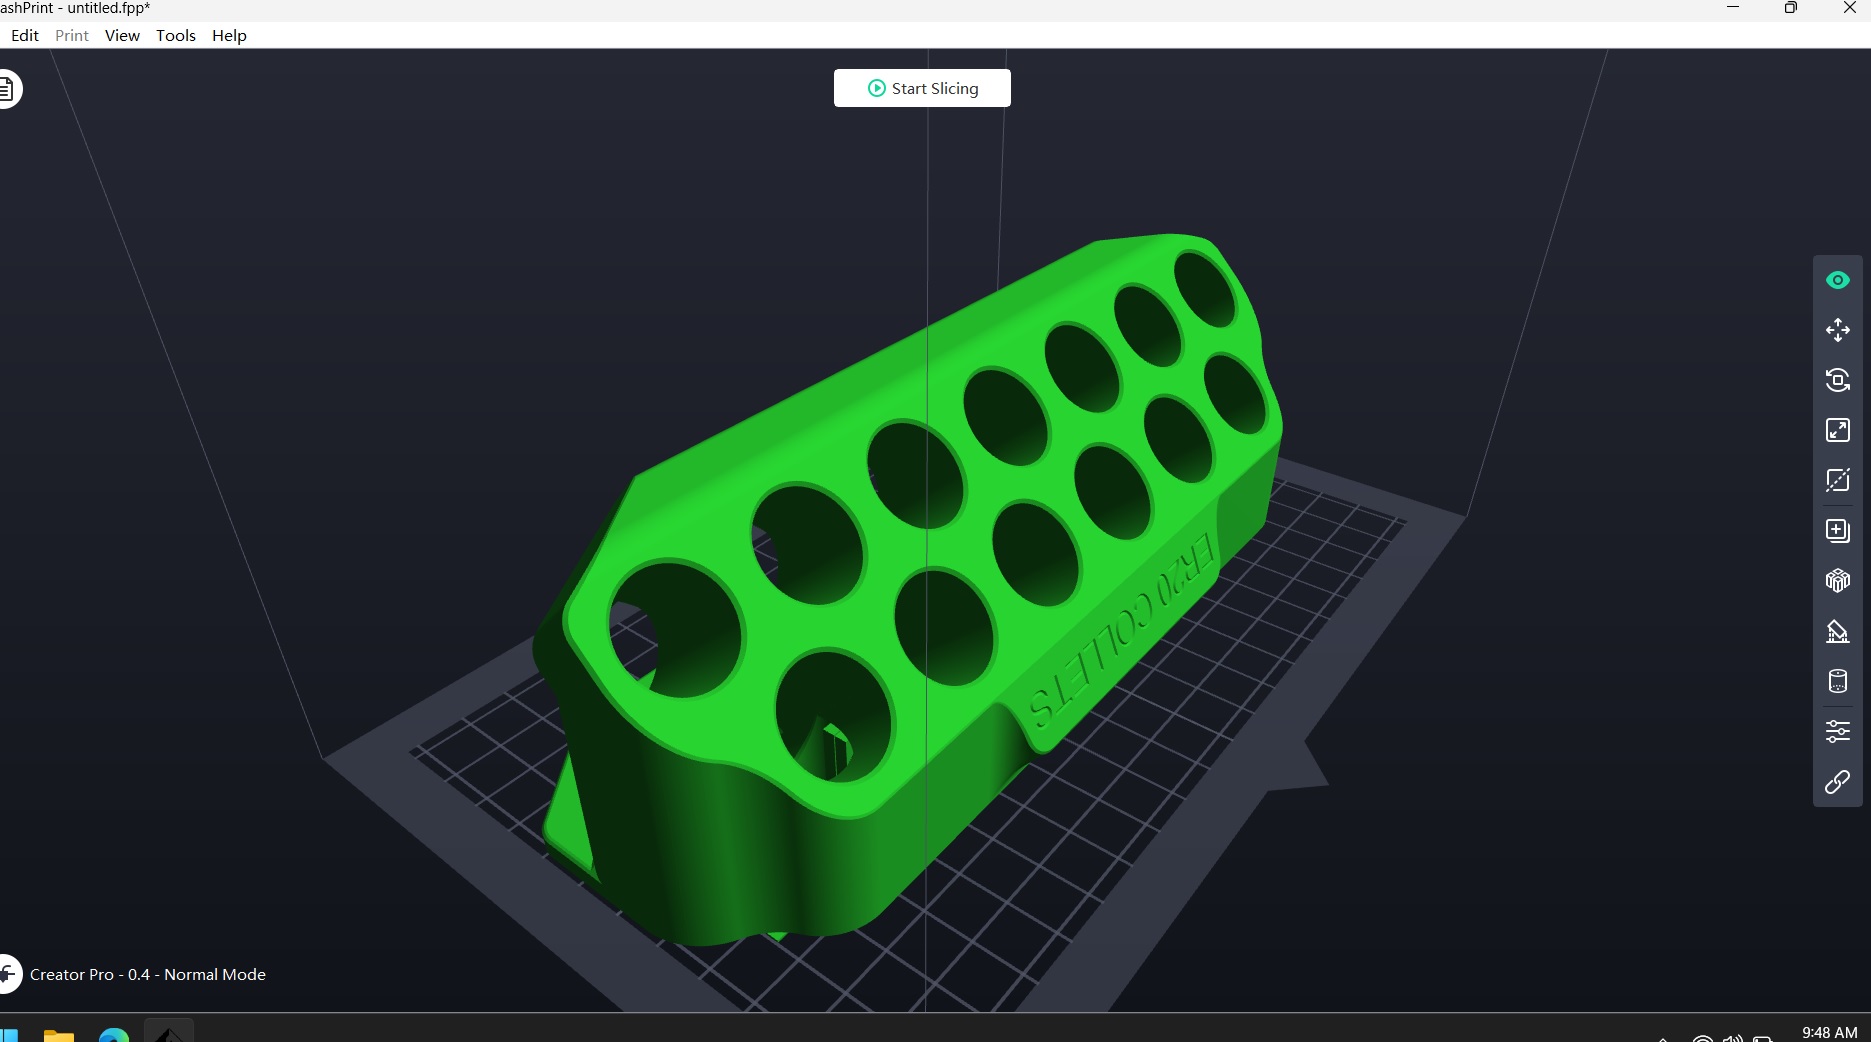The height and width of the screenshot is (1042, 1871).
Task: Click the network icon in the system tray
Action: tap(1702, 1038)
